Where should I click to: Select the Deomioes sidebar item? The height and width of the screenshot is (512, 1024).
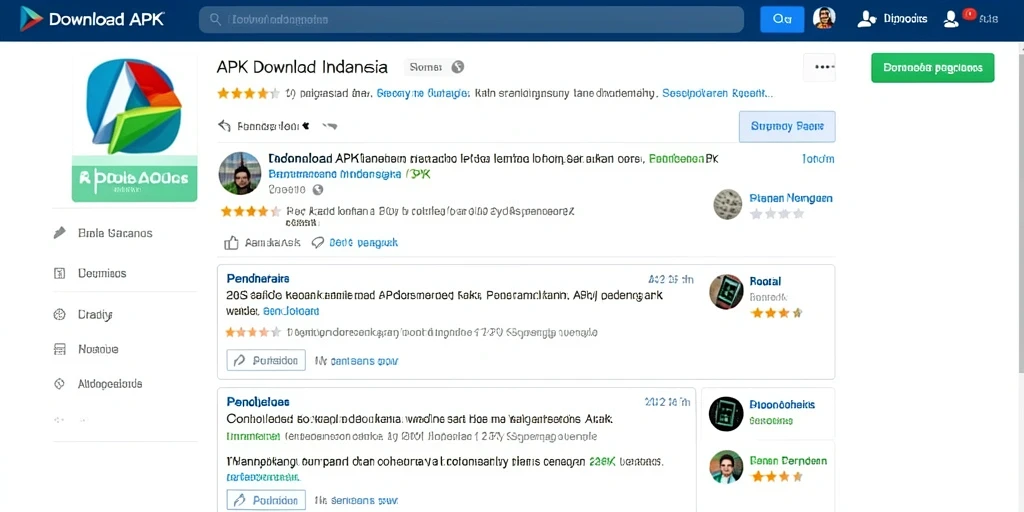coord(102,274)
